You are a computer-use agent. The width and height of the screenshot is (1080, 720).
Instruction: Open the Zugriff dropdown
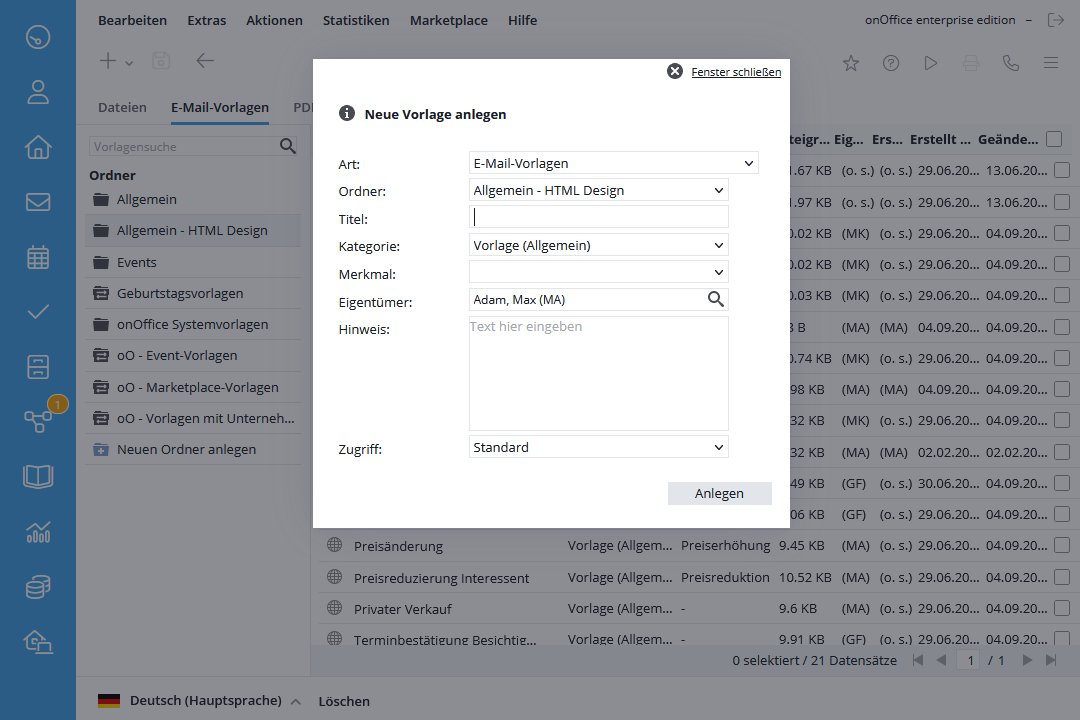click(x=598, y=447)
